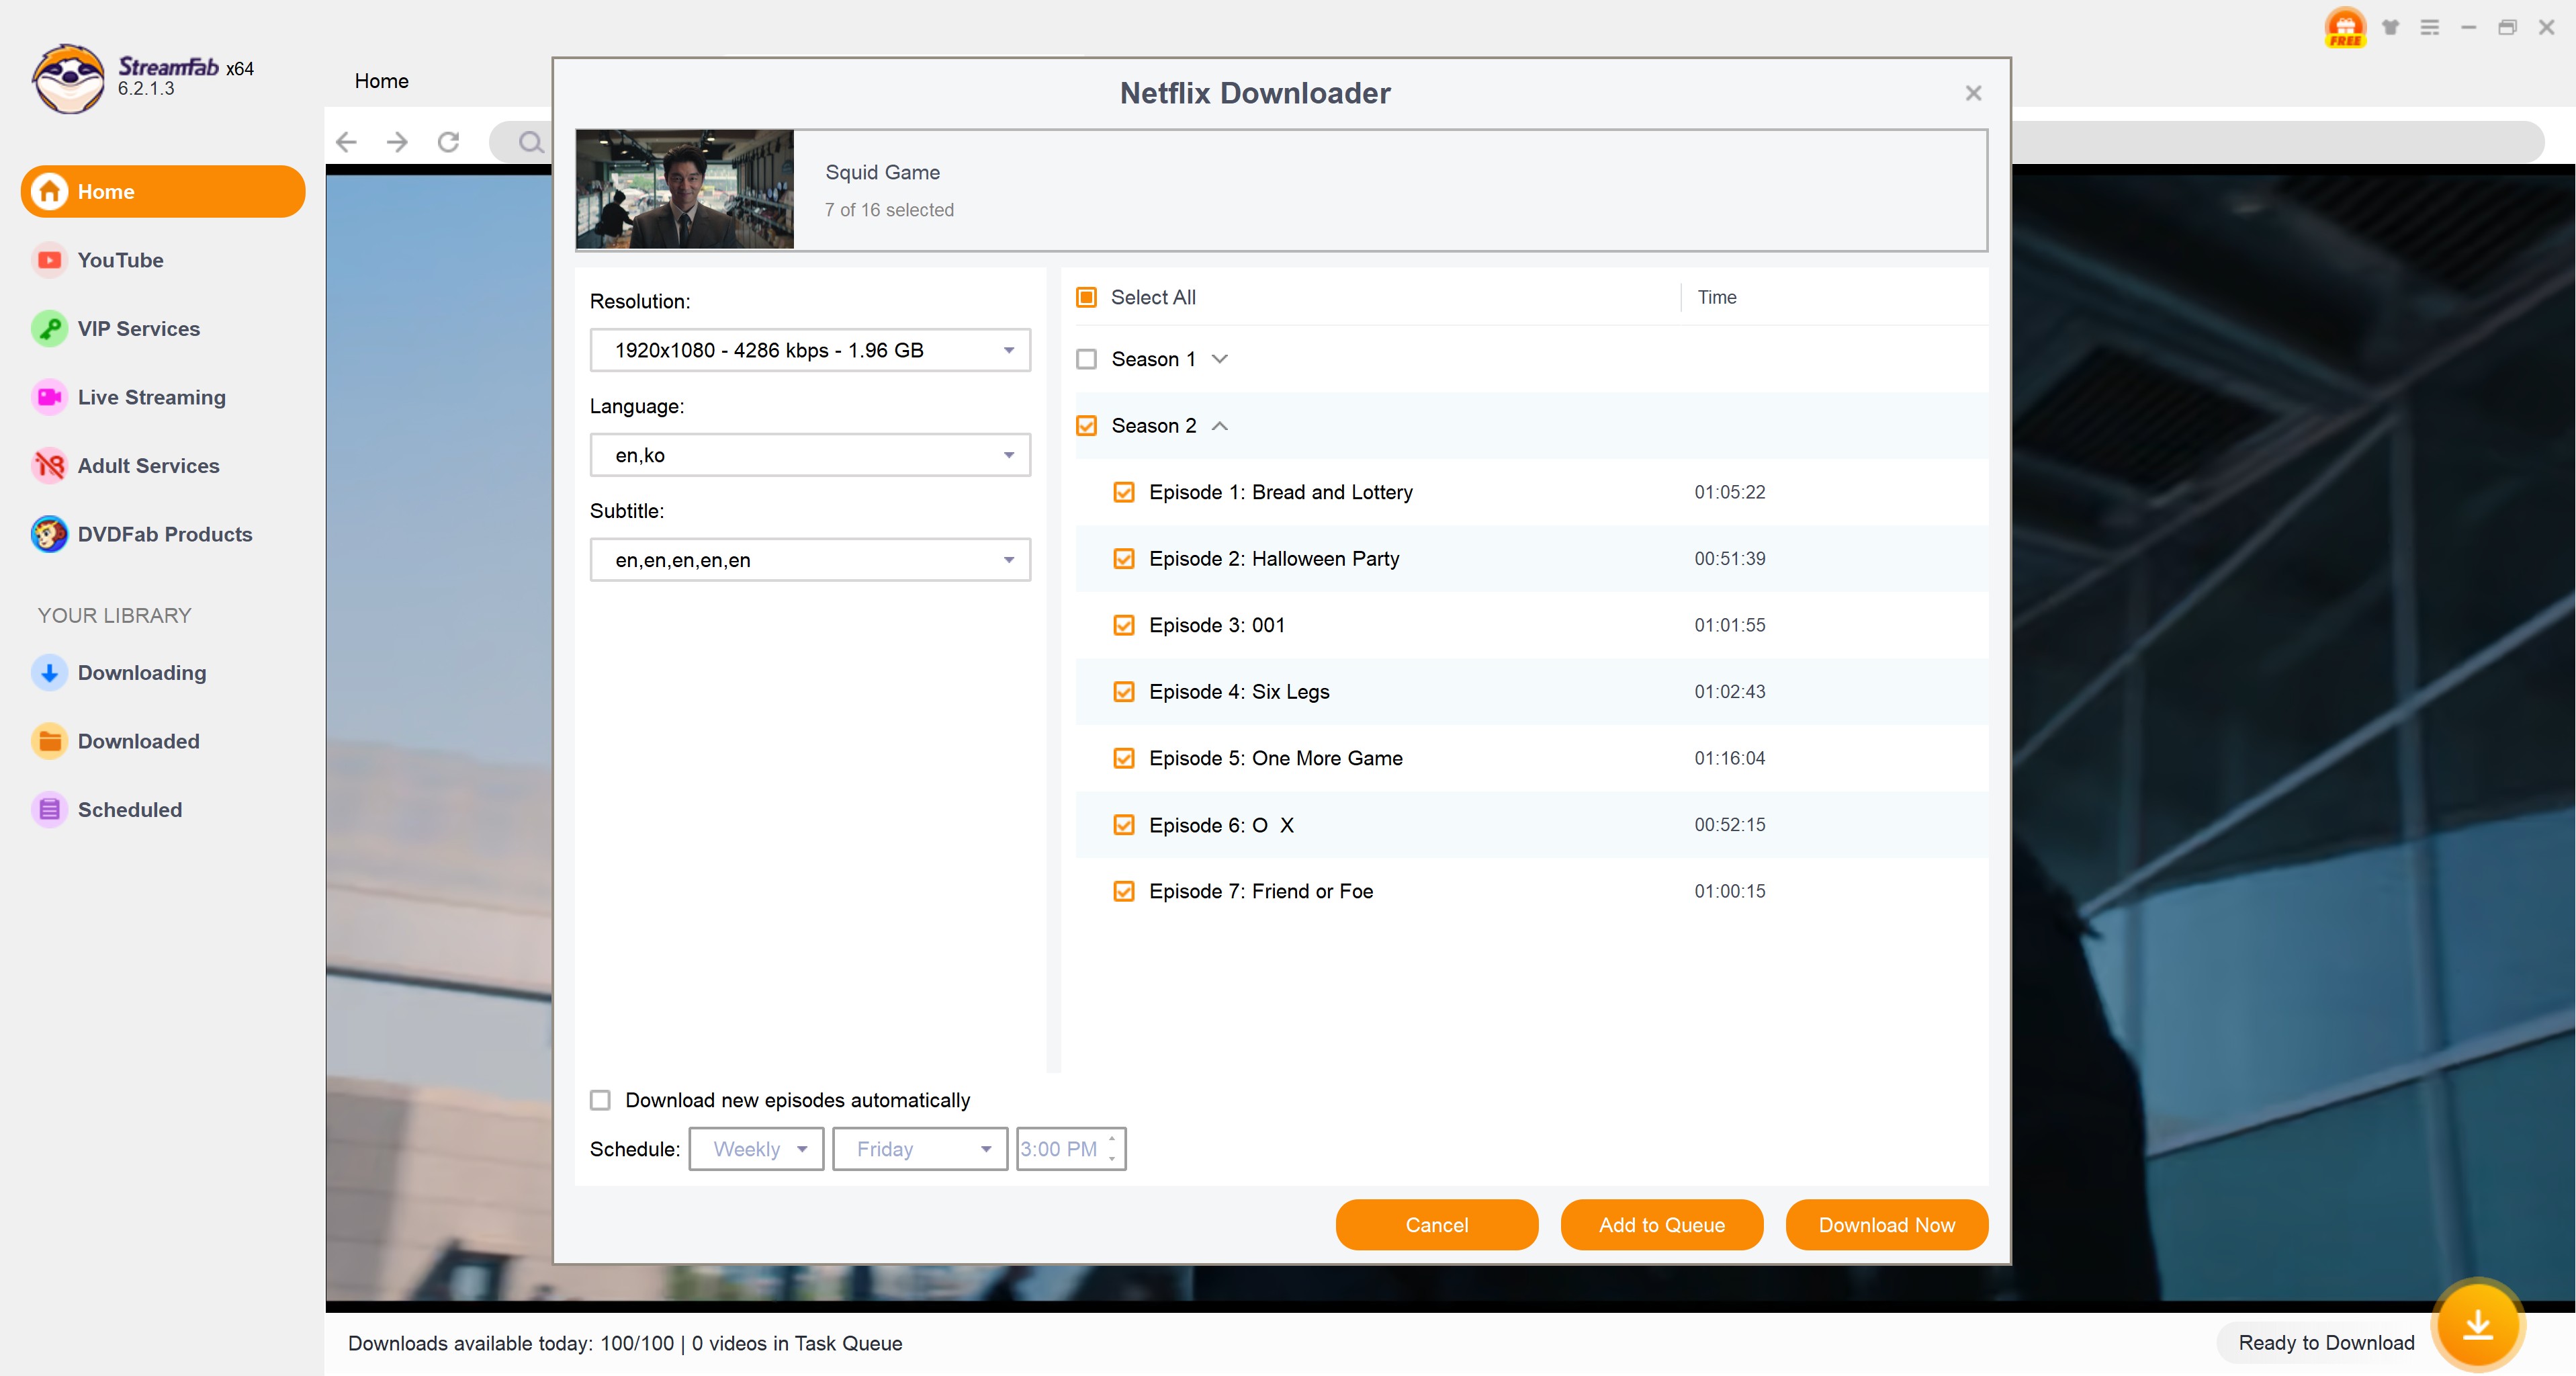2576x1376 pixels.
Task: Open the Resolution dropdown
Action: point(810,350)
